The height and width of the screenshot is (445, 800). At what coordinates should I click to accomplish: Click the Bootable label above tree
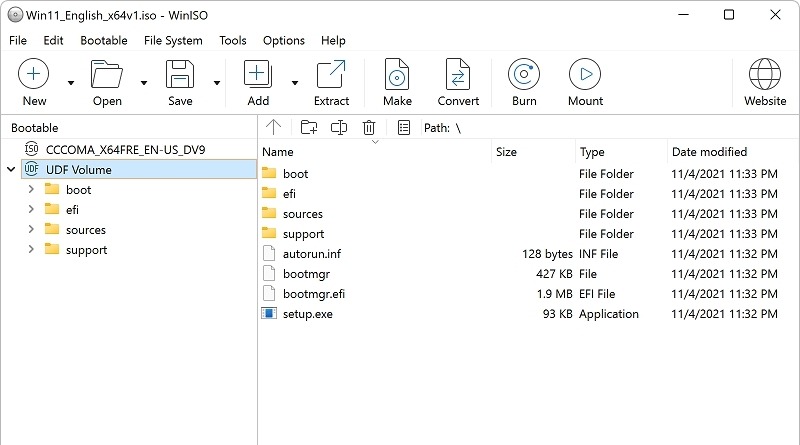tap(35, 128)
